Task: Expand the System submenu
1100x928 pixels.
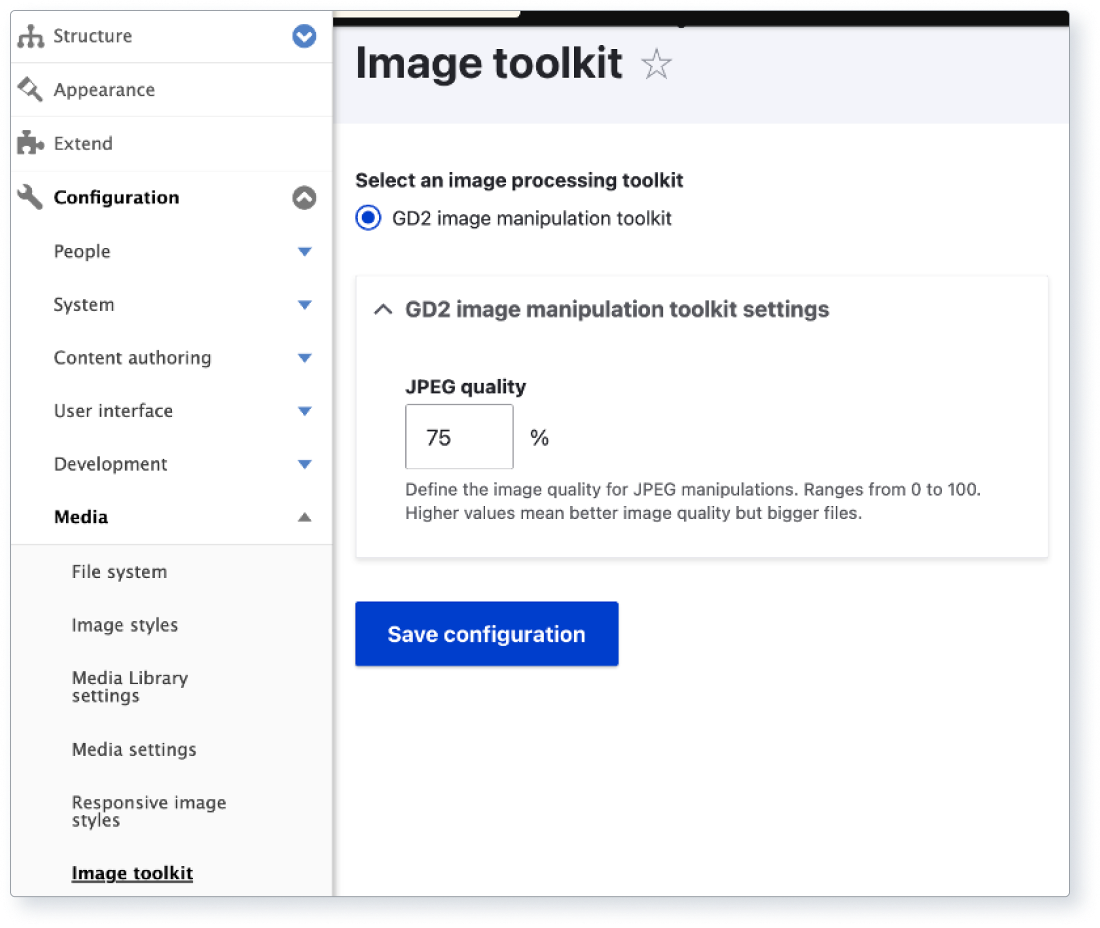Action: pyautogui.click(x=304, y=304)
